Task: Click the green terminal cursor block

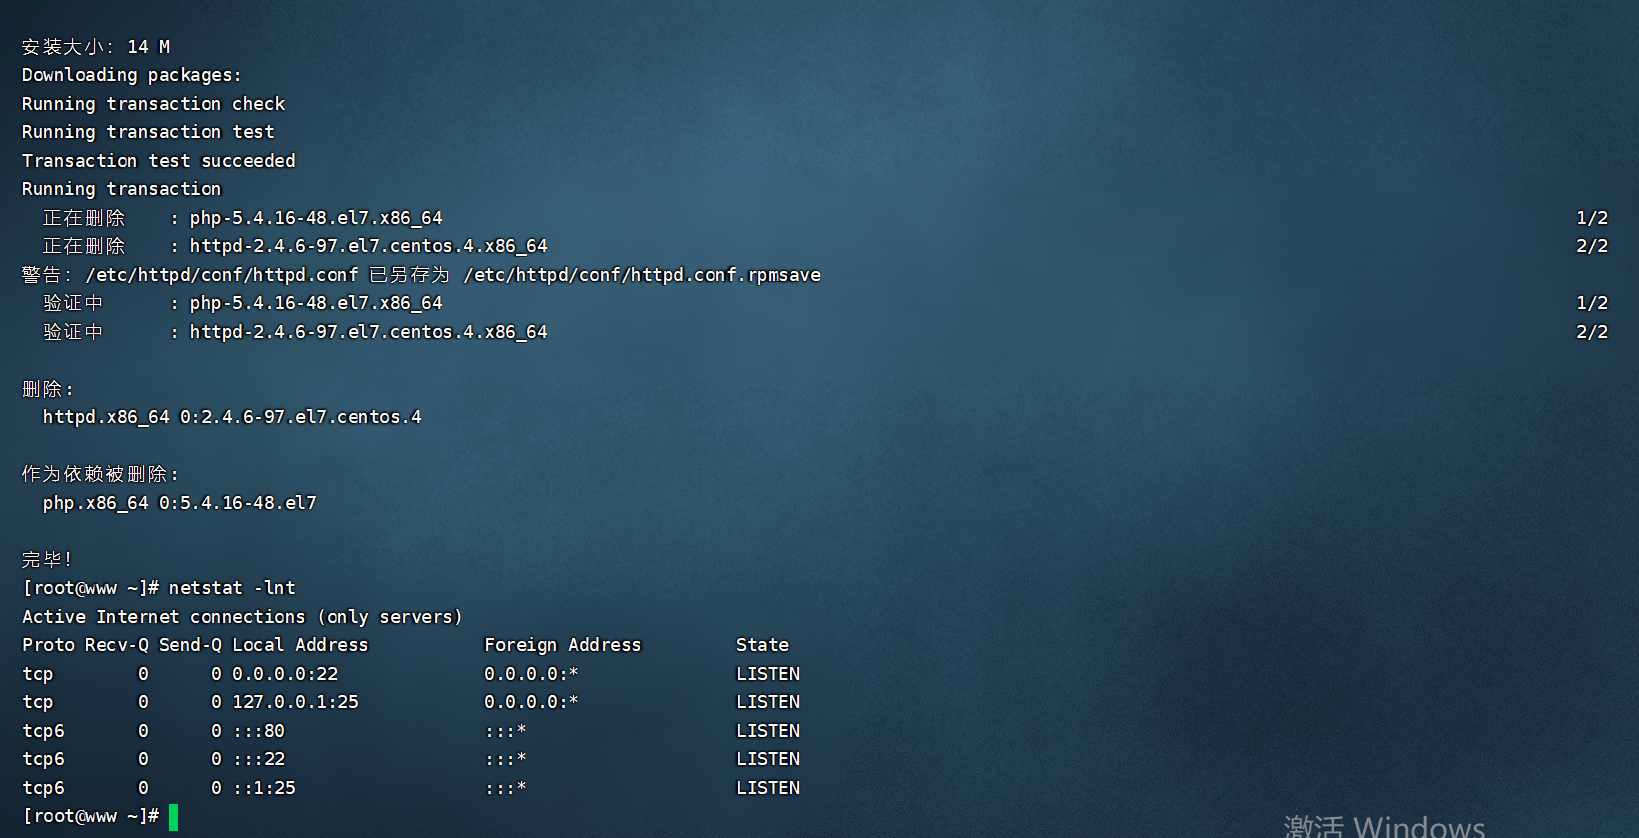Action: pos(173,817)
